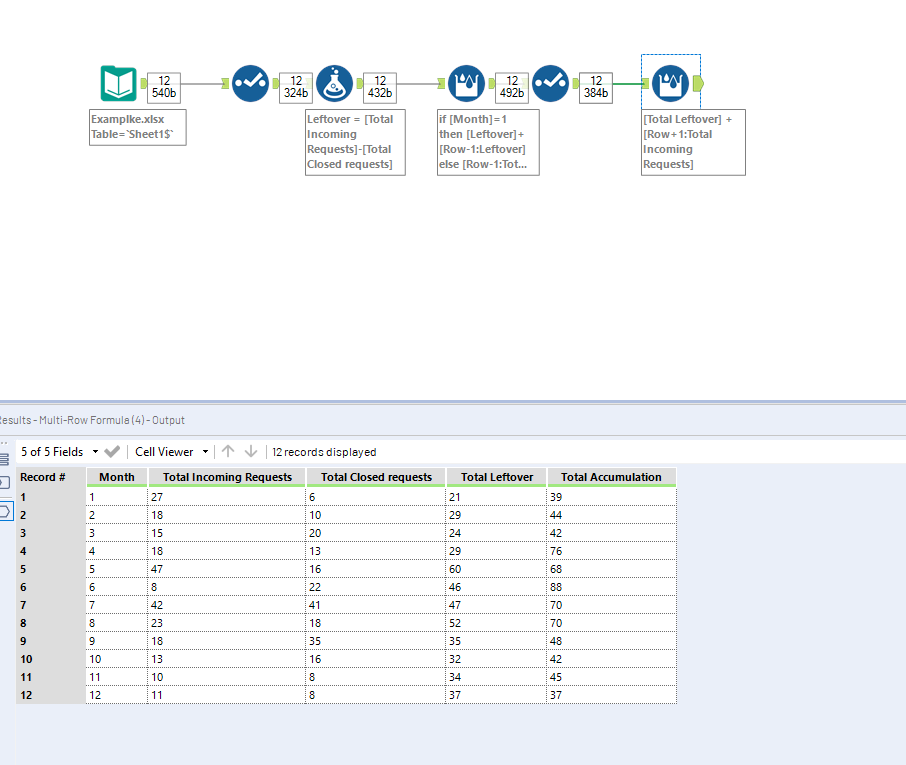906x765 pixels.
Task: Click the checkmark apply icon in results toolbar
Action: (112, 452)
